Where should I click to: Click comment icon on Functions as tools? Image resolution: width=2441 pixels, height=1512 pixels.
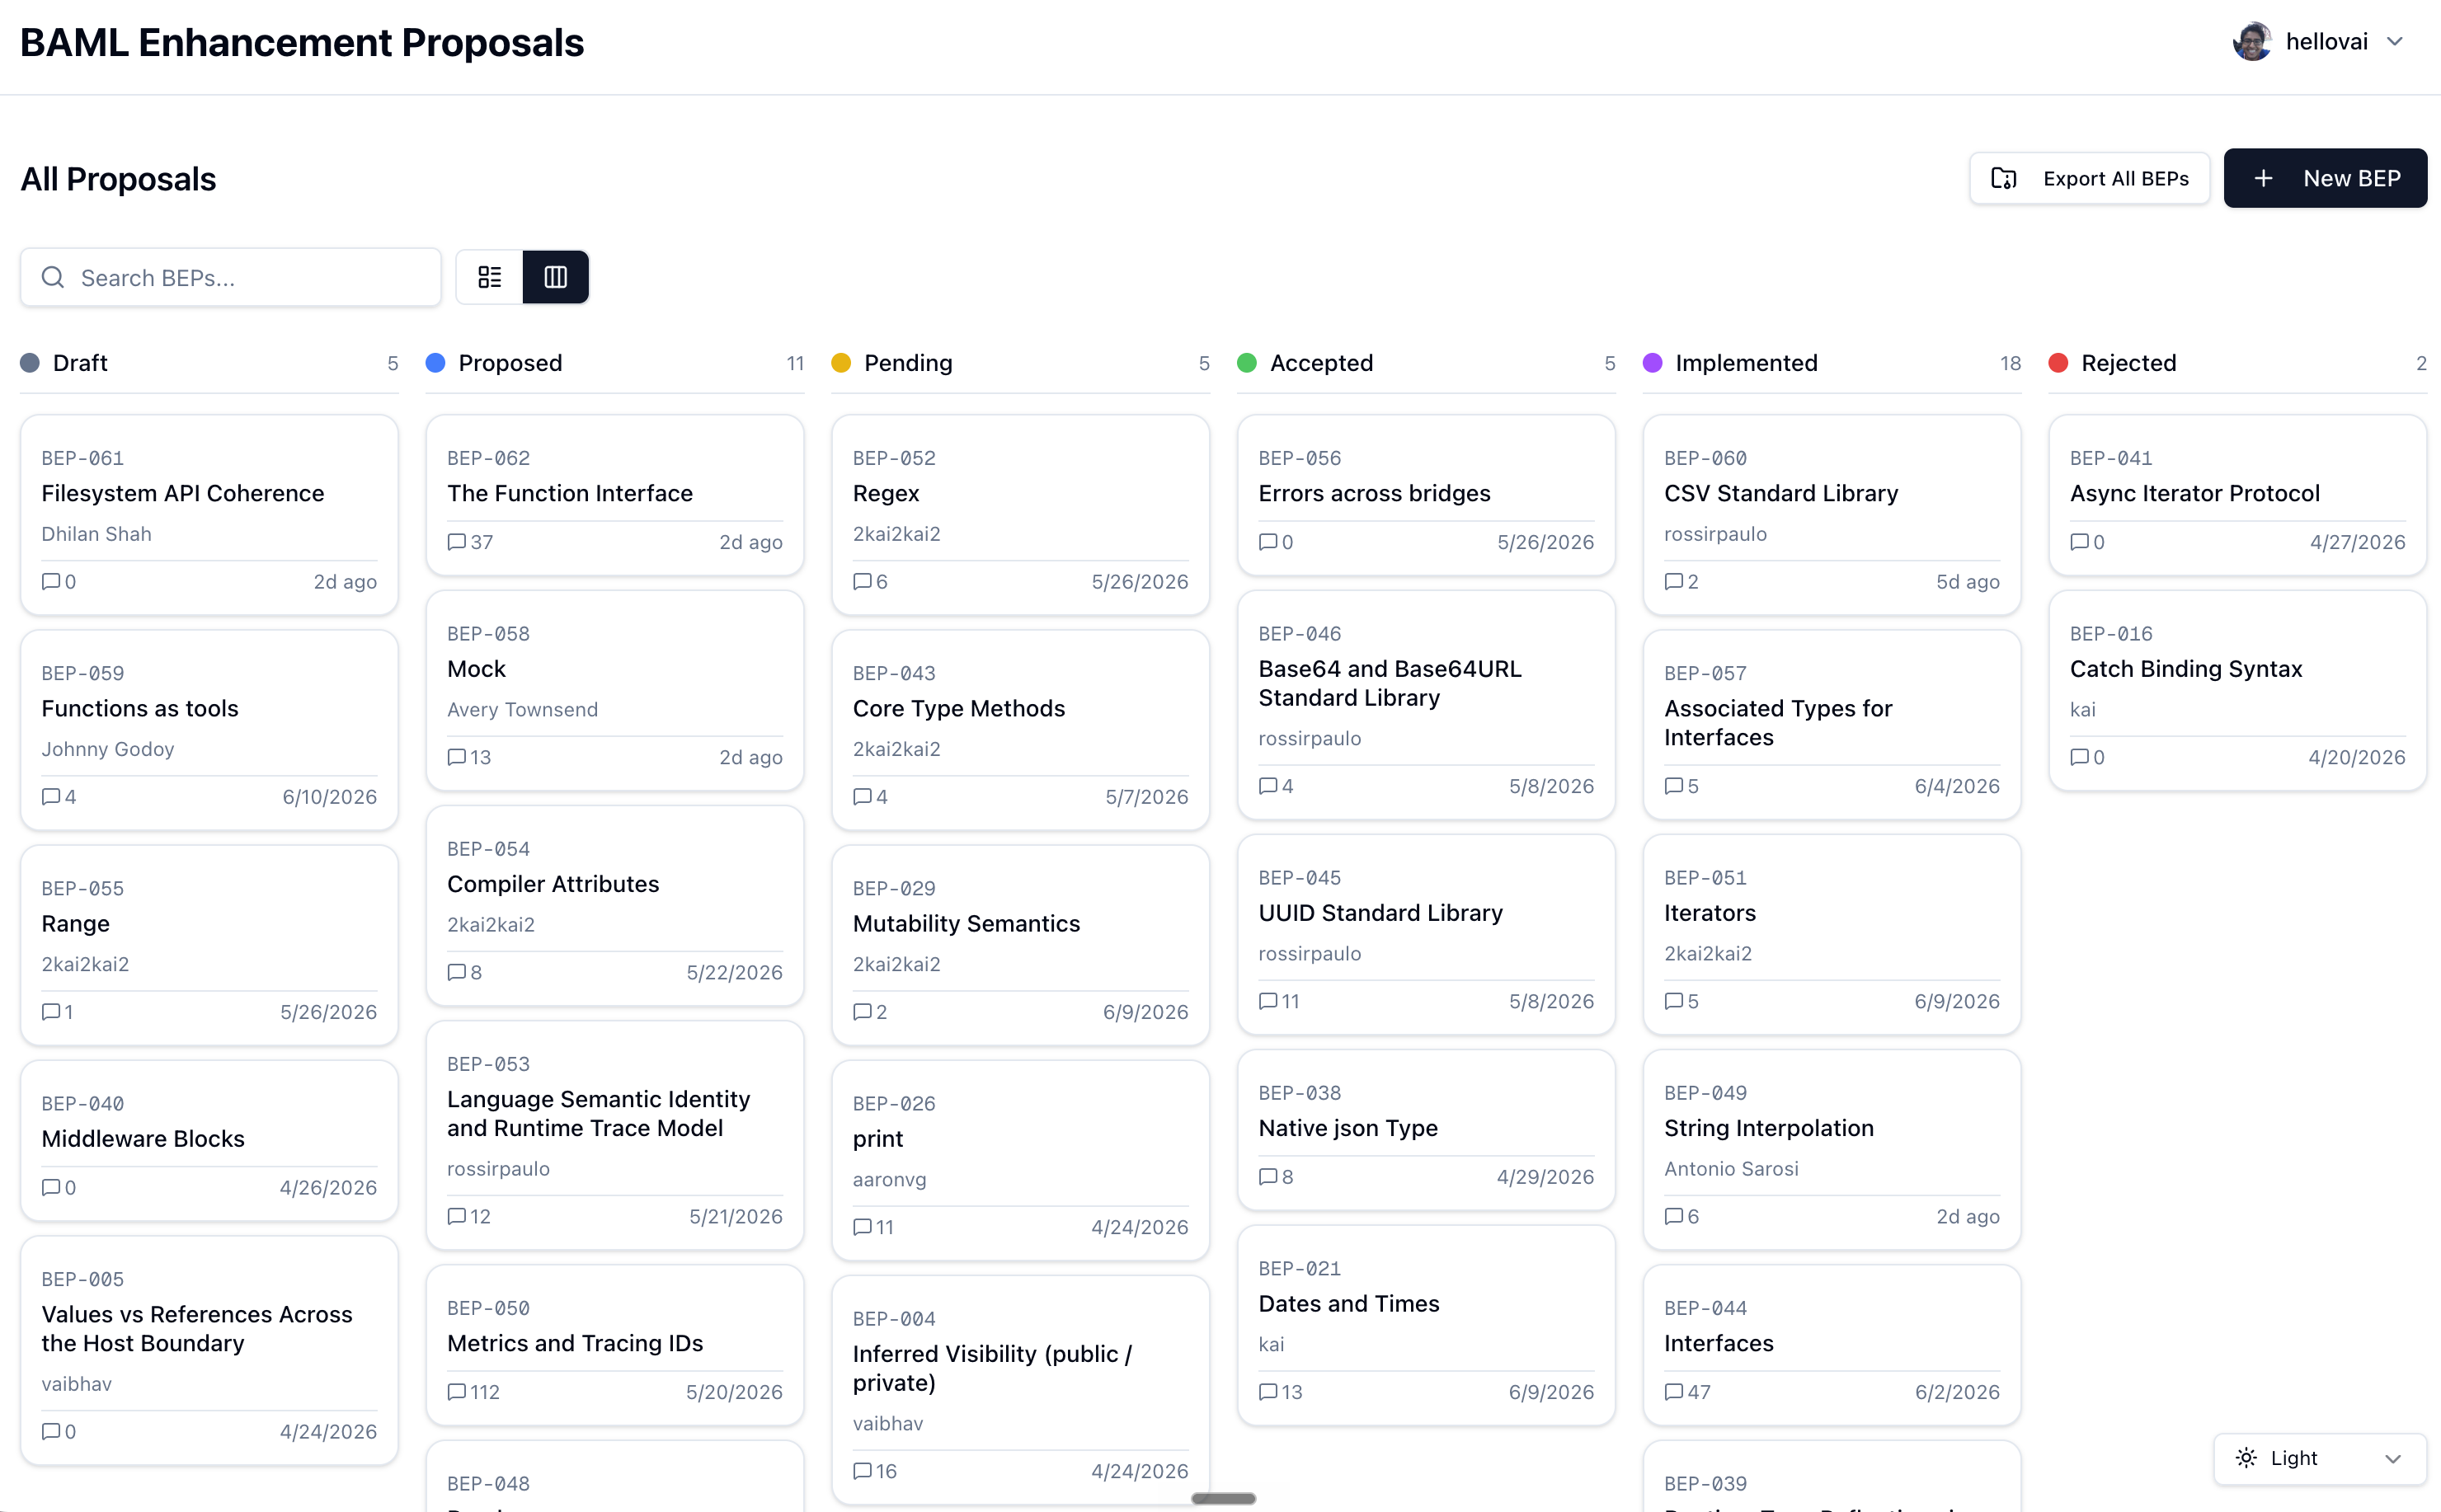click(x=51, y=797)
